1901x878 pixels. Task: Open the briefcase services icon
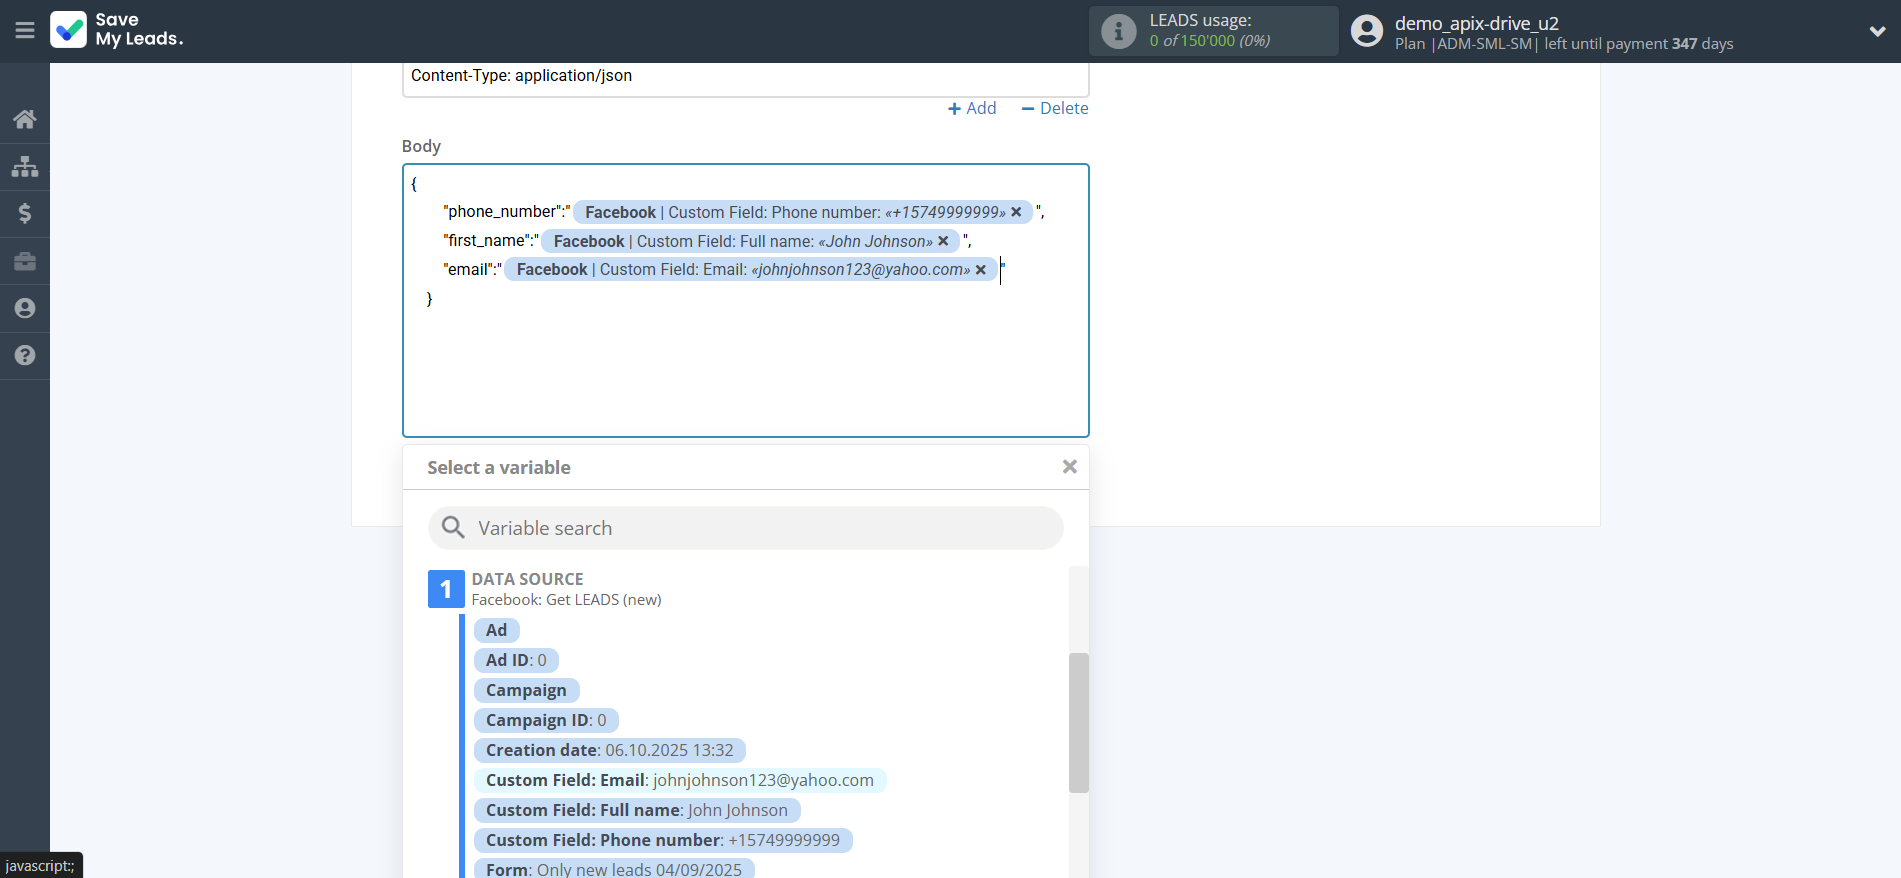25,261
